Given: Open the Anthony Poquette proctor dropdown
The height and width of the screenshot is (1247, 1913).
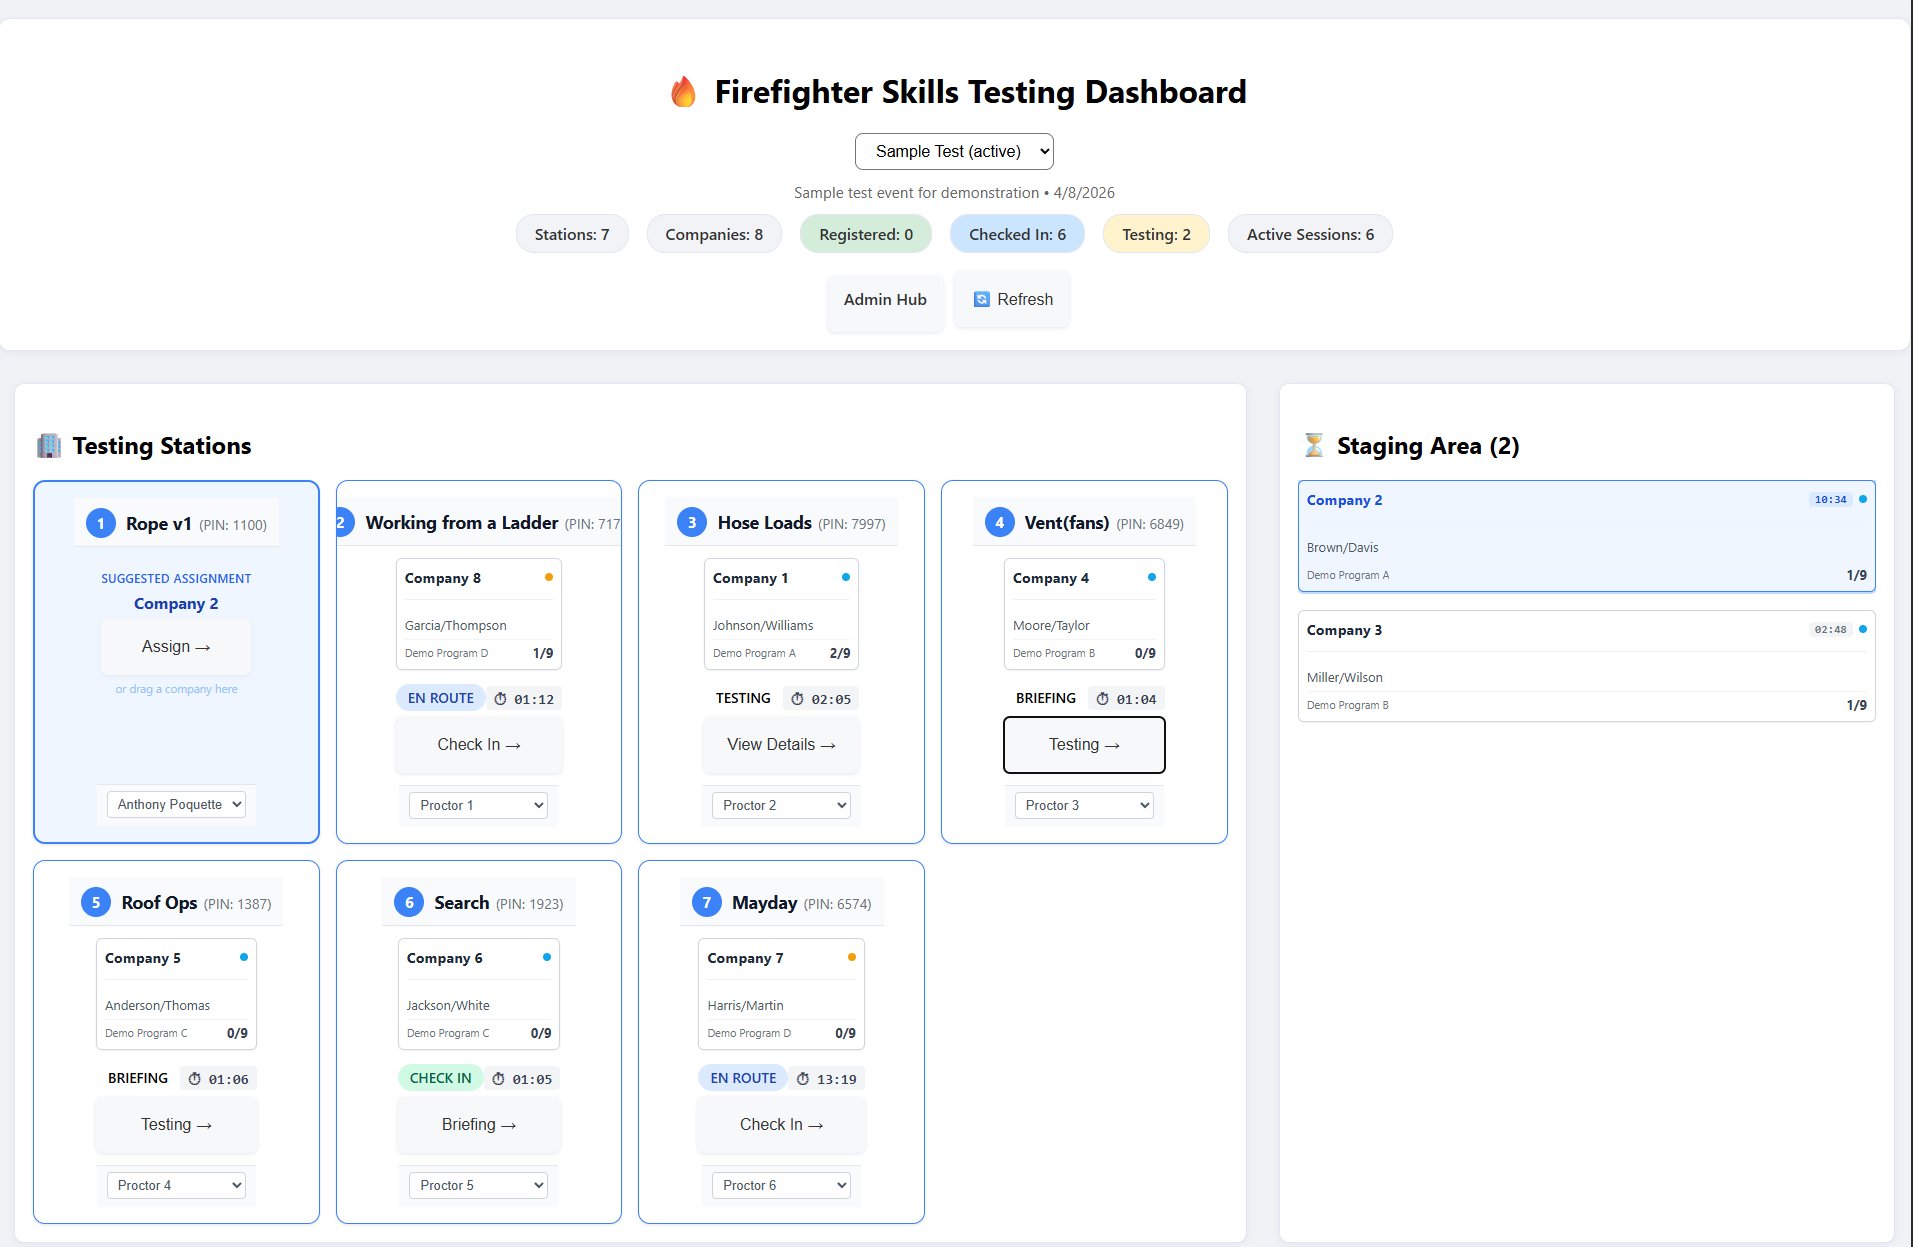Looking at the screenshot, I should click(x=176, y=804).
